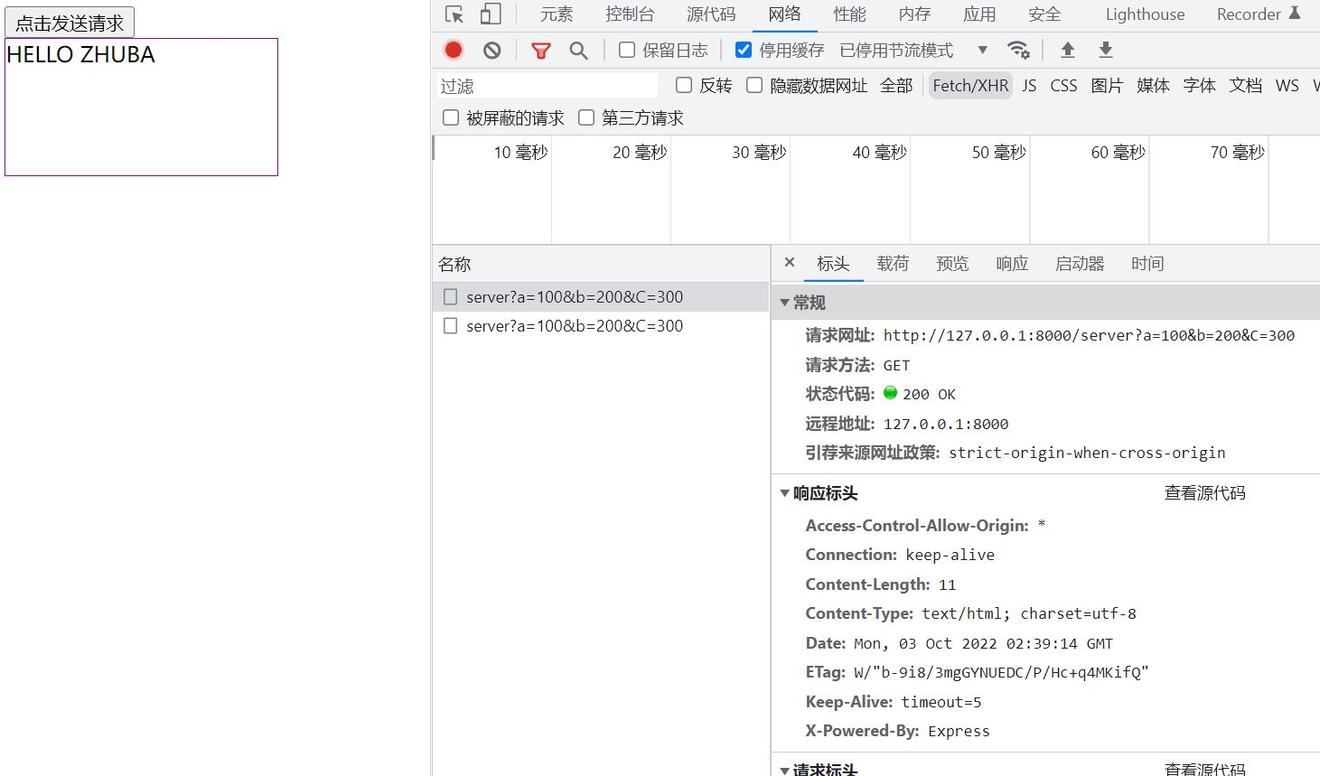Collapse the 响应标头 section
The height and width of the screenshot is (776, 1320).
(x=785, y=493)
